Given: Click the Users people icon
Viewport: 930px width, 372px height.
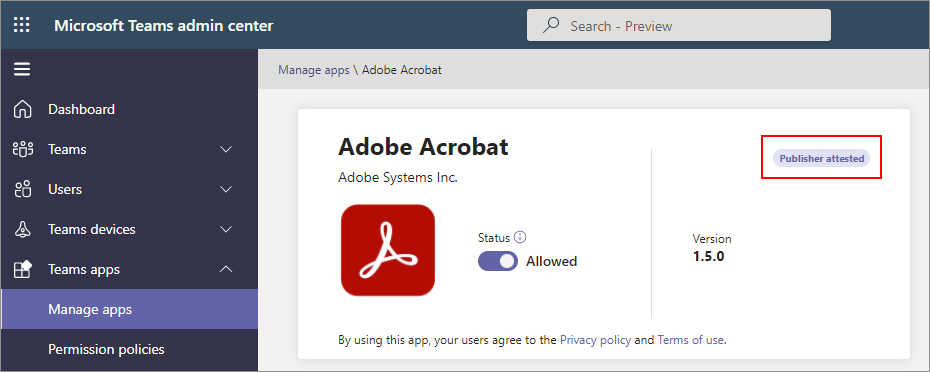Looking at the screenshot, I should coord(22,189).
